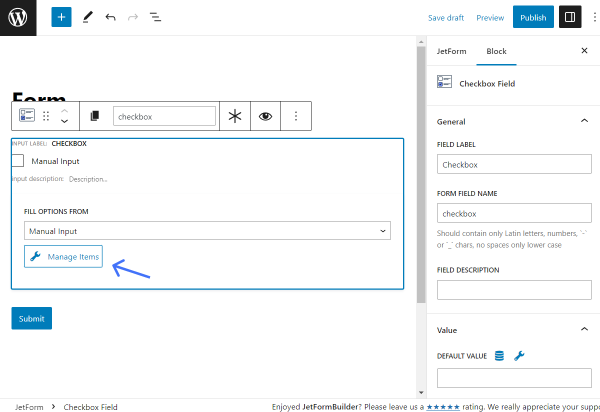
Task: Open the top bar options menu
Action: tap(594, 17)
